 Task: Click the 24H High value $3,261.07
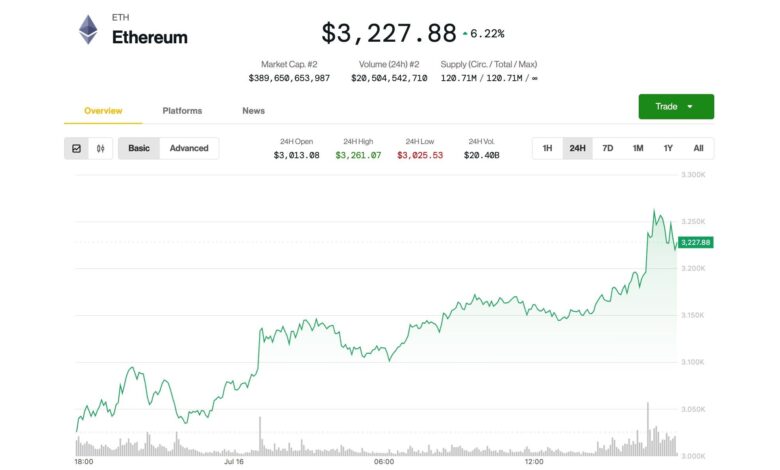pyautogui.click(x=358, y=155)
